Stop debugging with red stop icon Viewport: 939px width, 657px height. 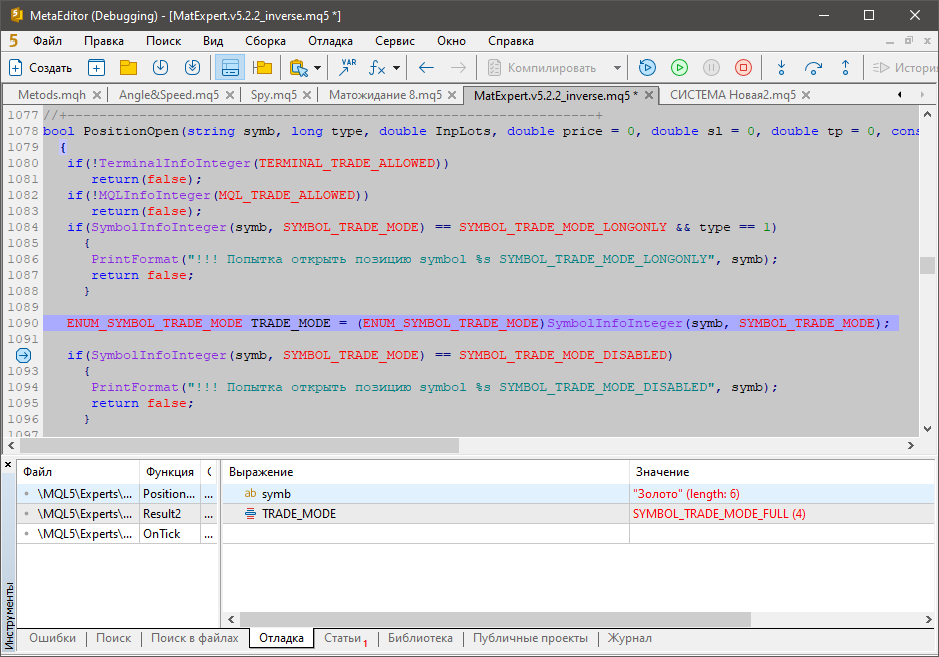click(x=743, y=68)
